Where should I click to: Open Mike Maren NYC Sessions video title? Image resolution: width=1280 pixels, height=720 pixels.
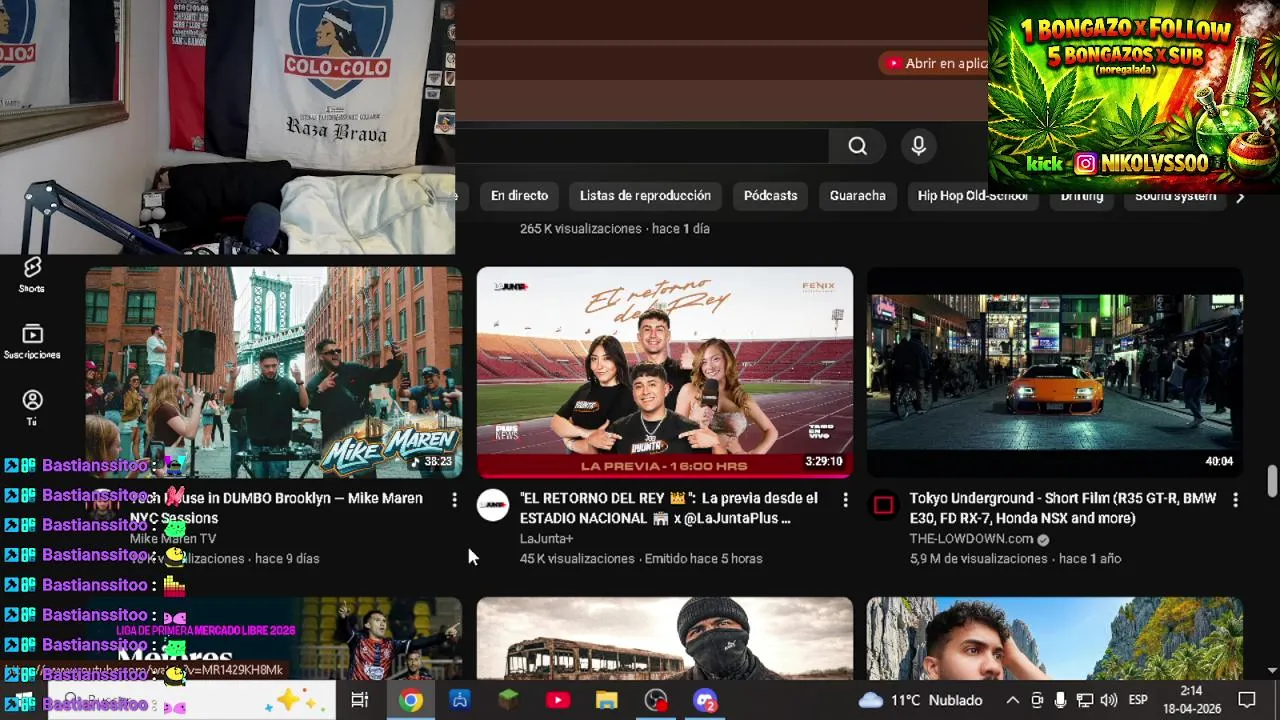click(276, 508)
